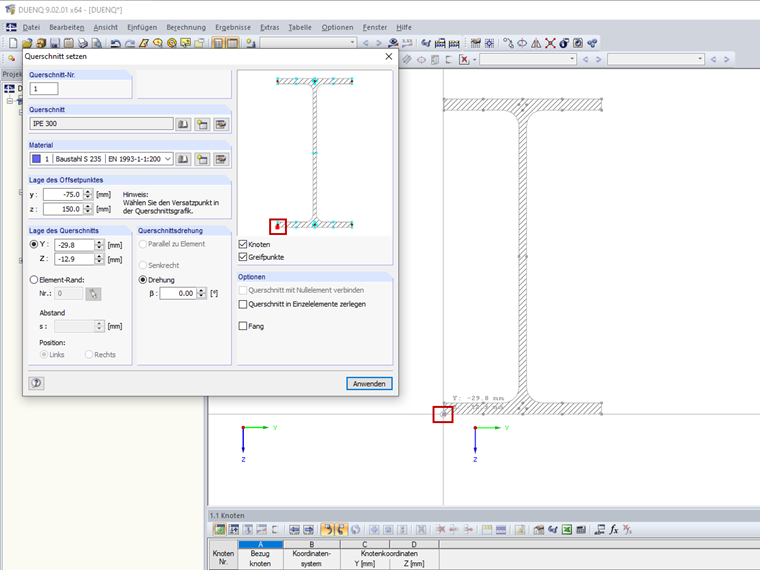
Task: Open the Ergebnisse menu
Action: tap(233, 27)
